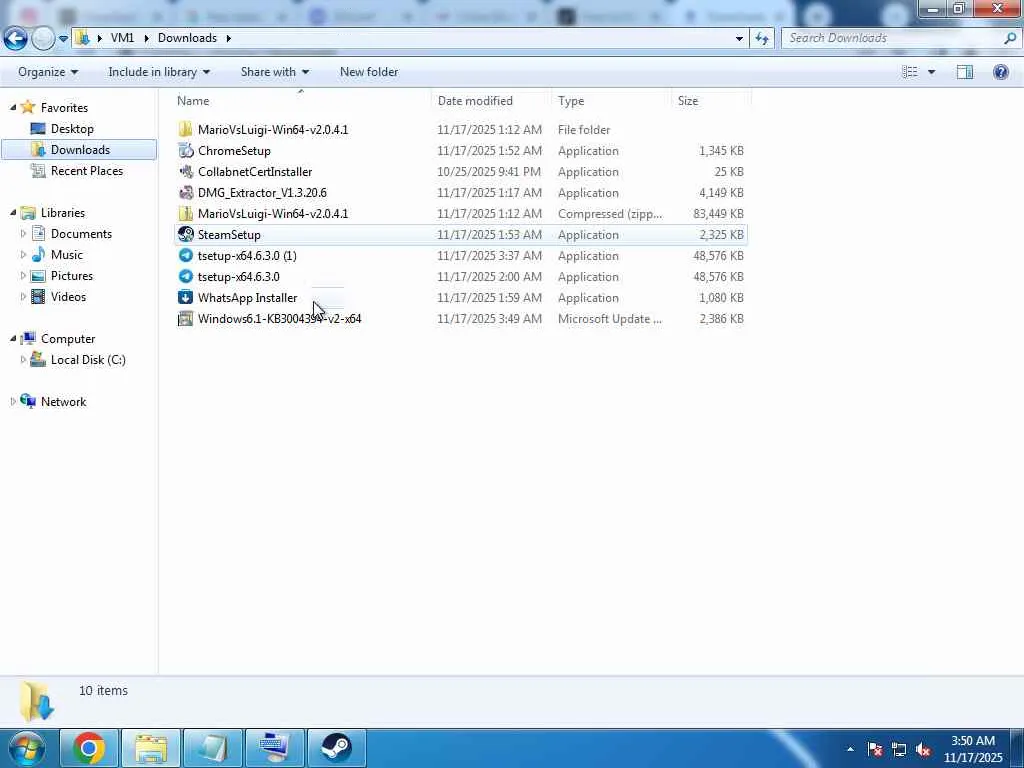Image resolution: width=1024 pixels, height=768 pixels.
Task: Select the tsetup-x64.6.3.0 2:00 AM file icon
Action: coord(185,276)
